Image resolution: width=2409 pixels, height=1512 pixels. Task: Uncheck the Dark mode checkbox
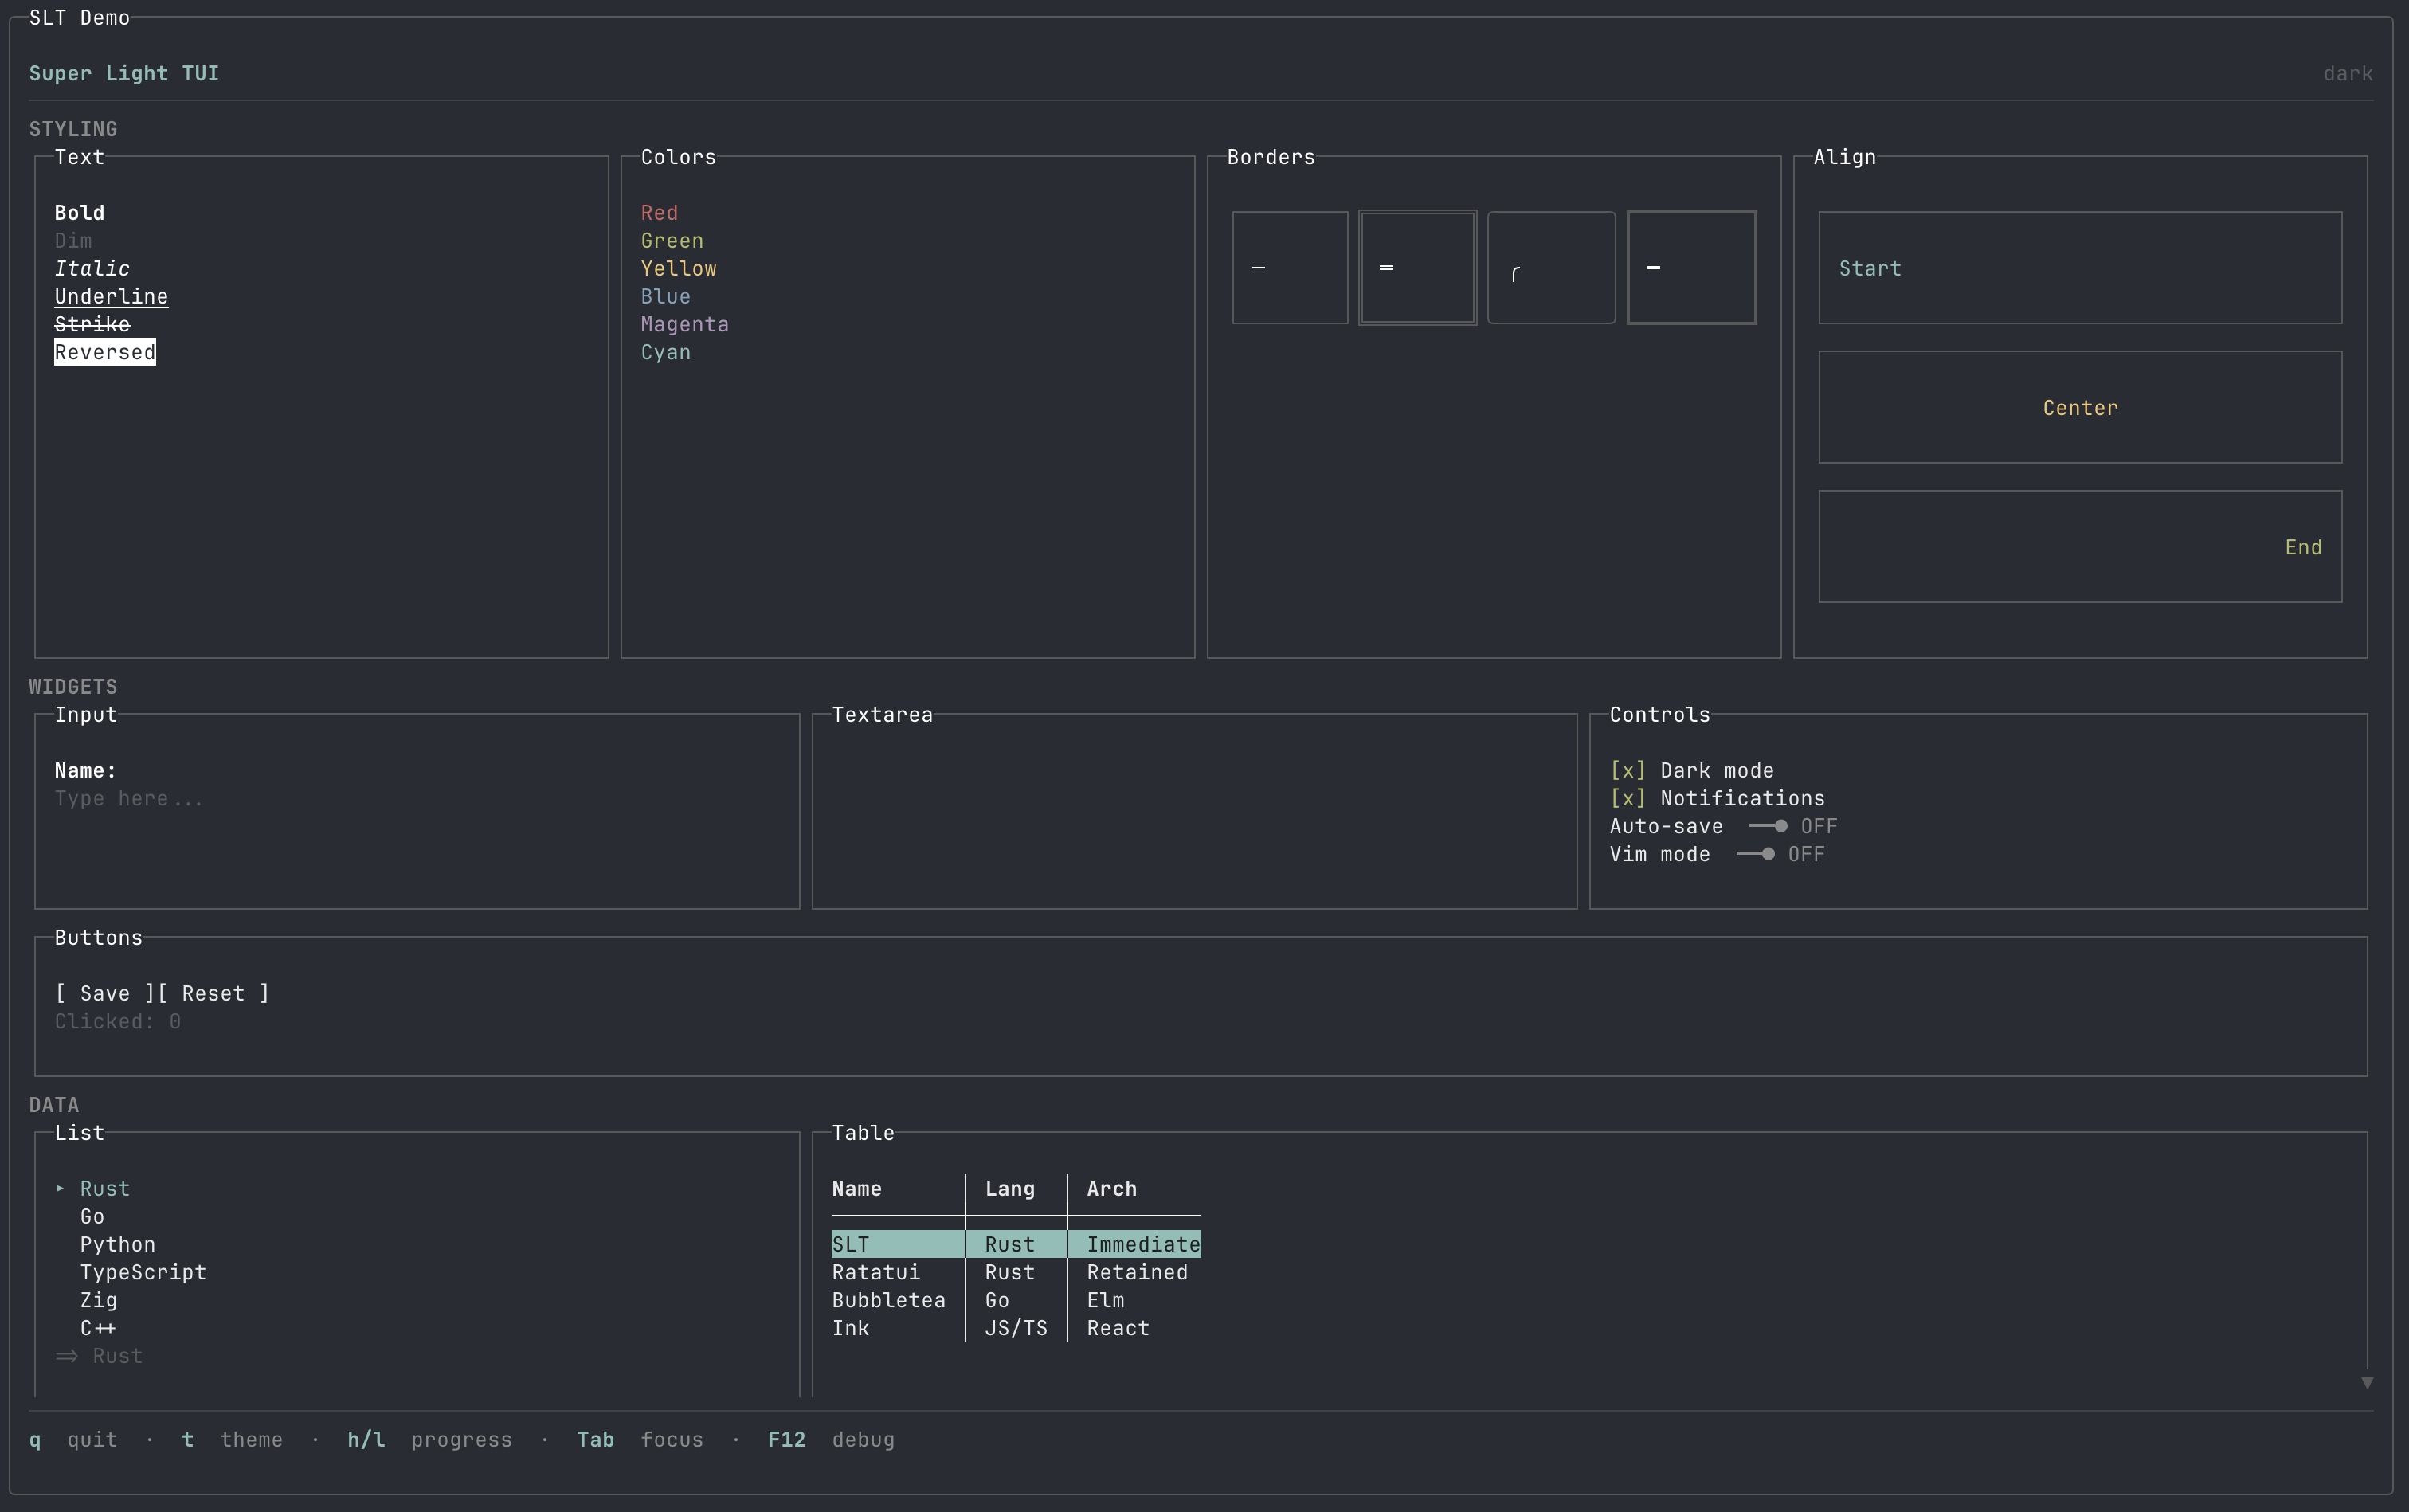(x=1628, y=770)
